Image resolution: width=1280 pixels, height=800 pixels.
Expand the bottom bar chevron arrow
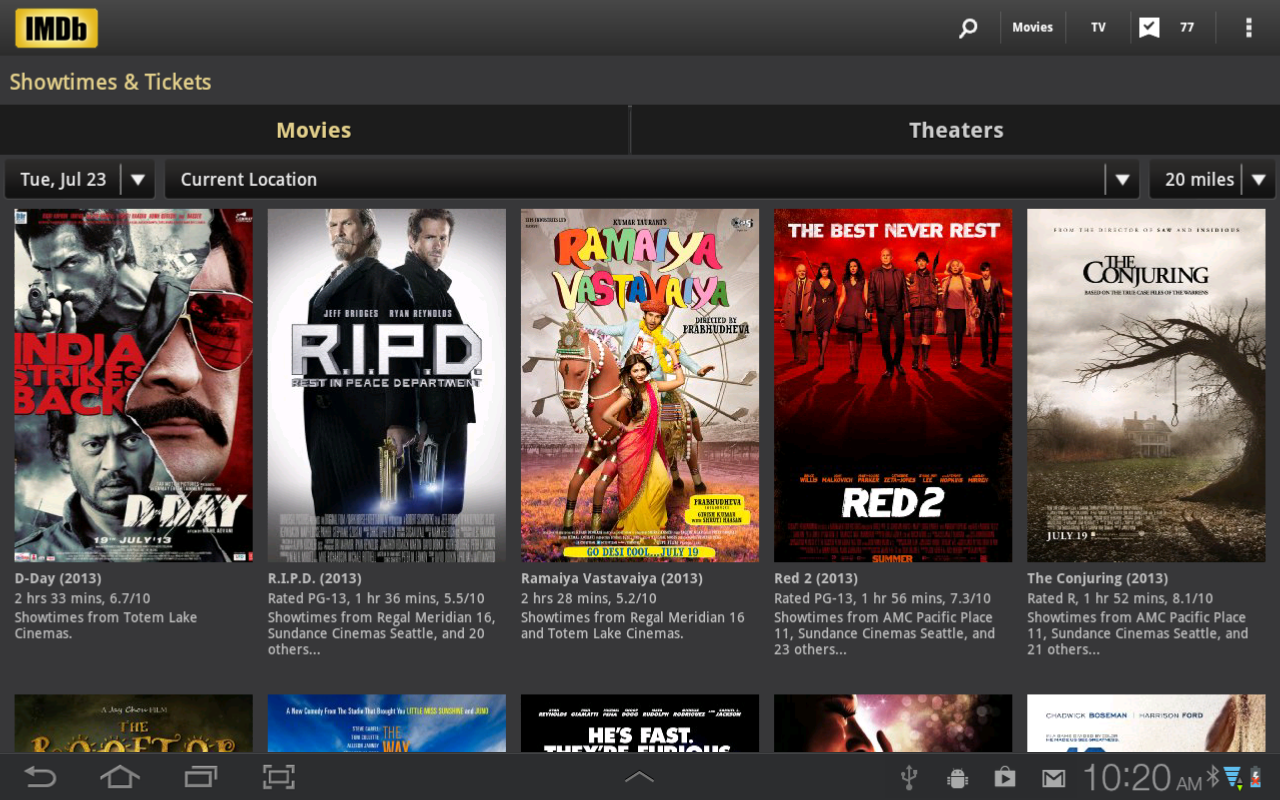click(x=639, y=776)
